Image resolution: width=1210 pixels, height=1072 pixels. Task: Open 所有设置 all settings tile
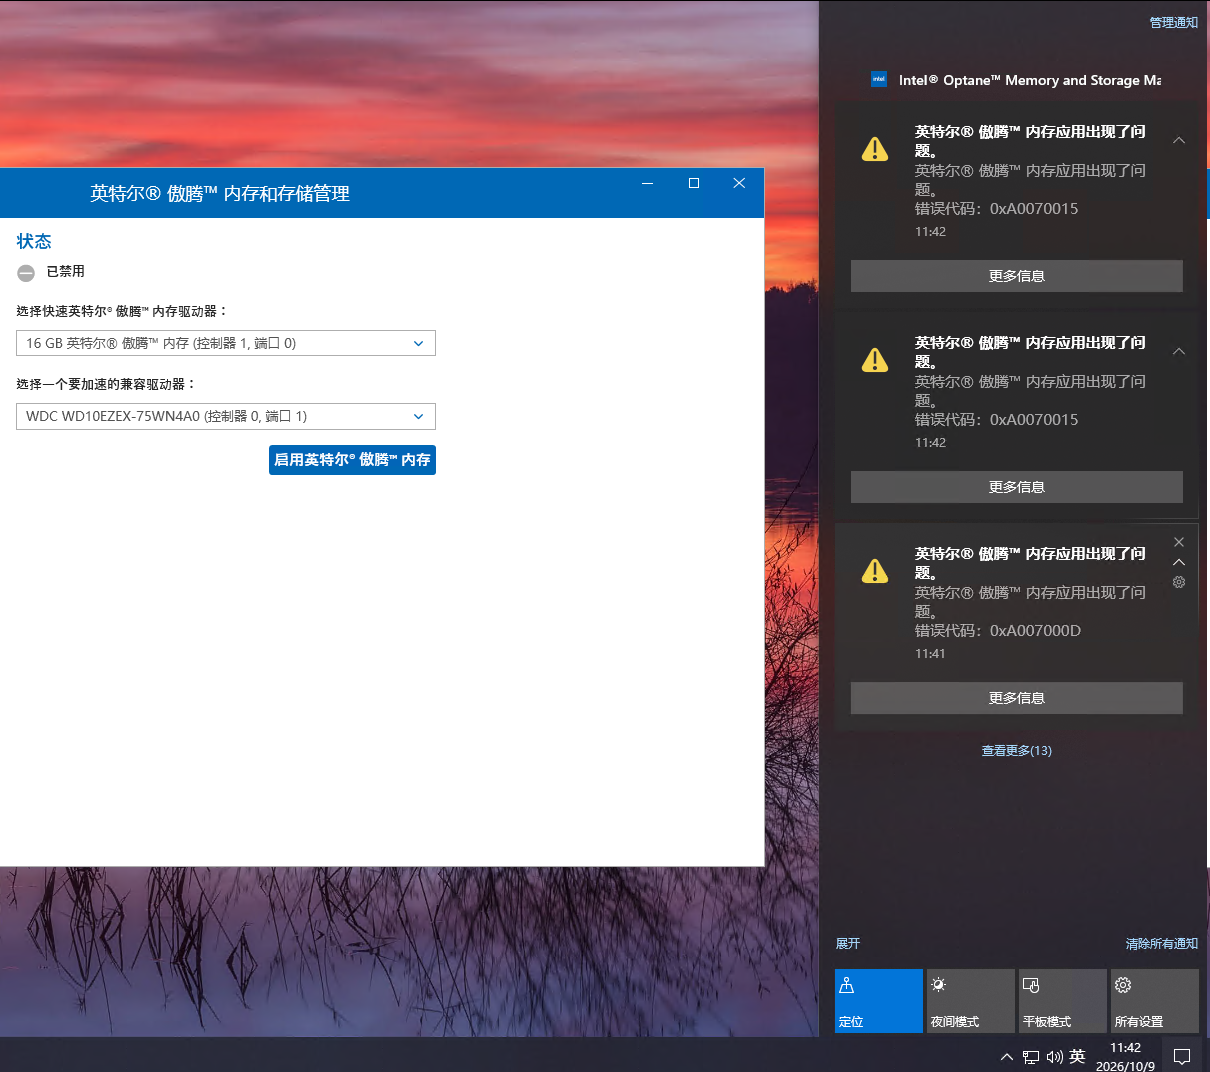[1155, 1001]
